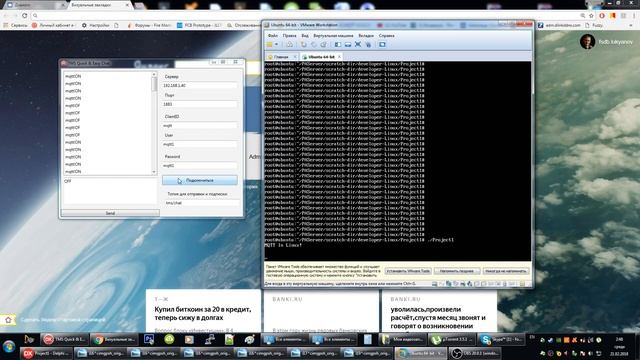This screenshot has height=360, width=640.
Task: Close the Ubuntu 64-bit tab
Action: [x=339, y=57]
